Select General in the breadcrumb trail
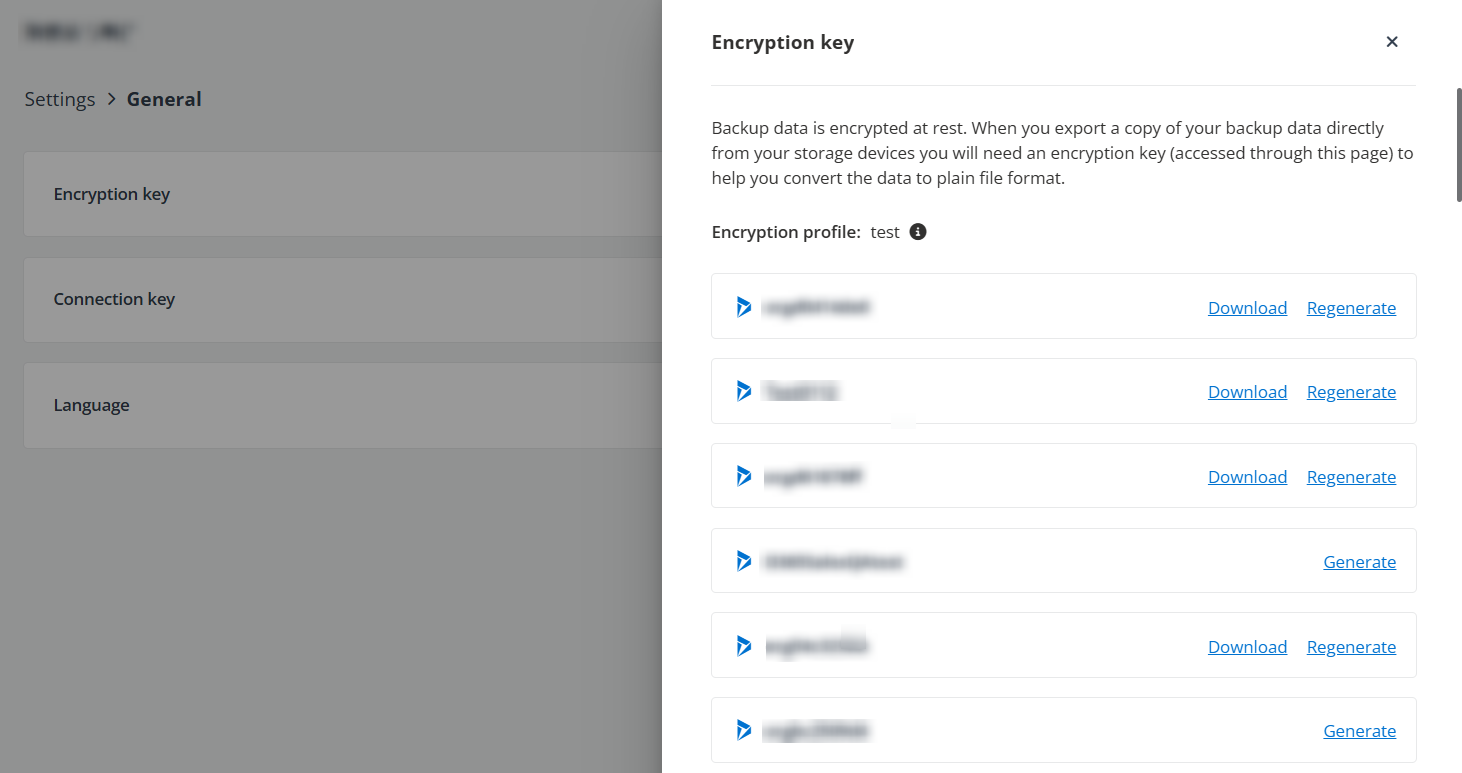1462x773 pixels. [x=164, y=98]
